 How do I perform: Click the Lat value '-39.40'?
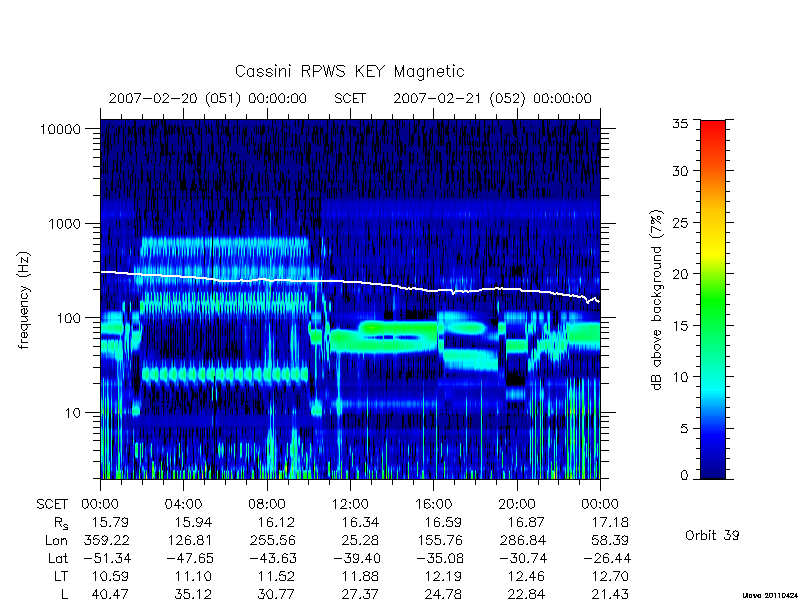357,558
